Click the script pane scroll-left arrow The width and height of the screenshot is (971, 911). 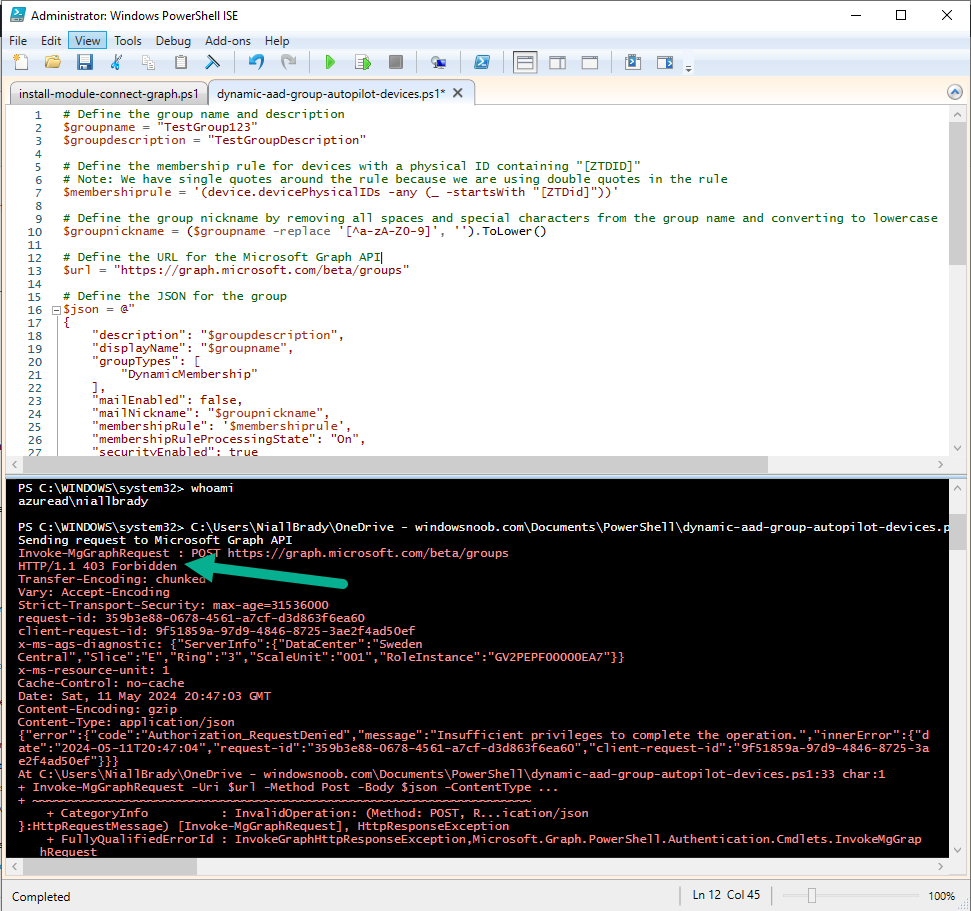15,464
